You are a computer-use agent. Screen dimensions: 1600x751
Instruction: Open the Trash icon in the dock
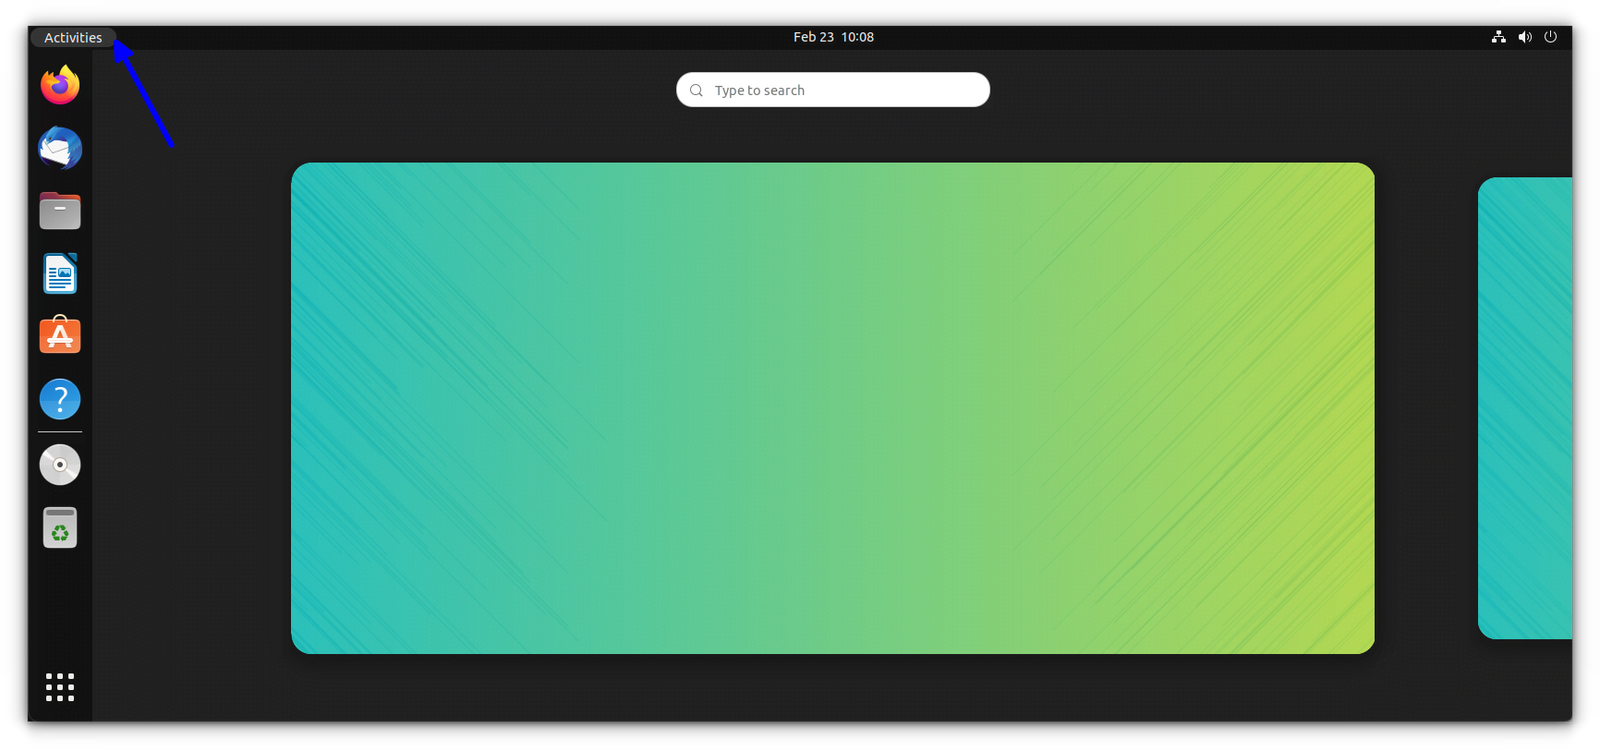60,528
